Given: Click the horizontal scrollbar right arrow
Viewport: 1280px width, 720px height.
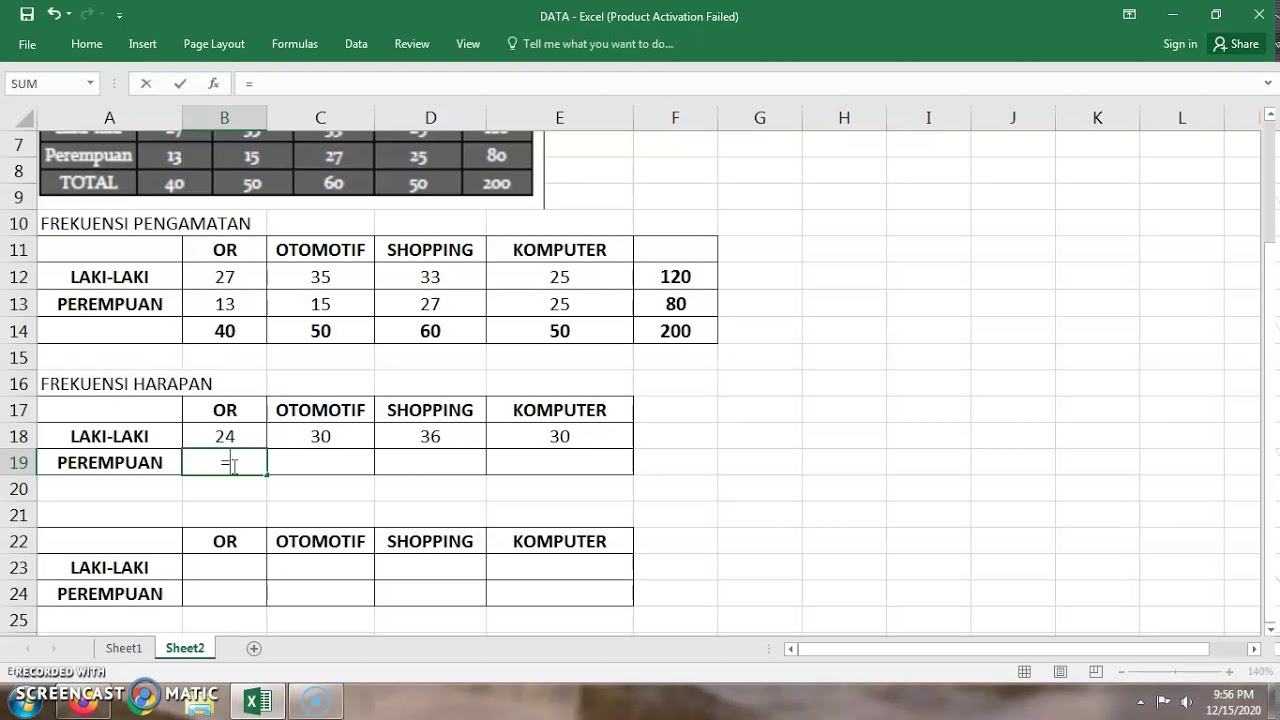Looking at the screenshot, I should pyautogui.click(x=1255, y=649).
